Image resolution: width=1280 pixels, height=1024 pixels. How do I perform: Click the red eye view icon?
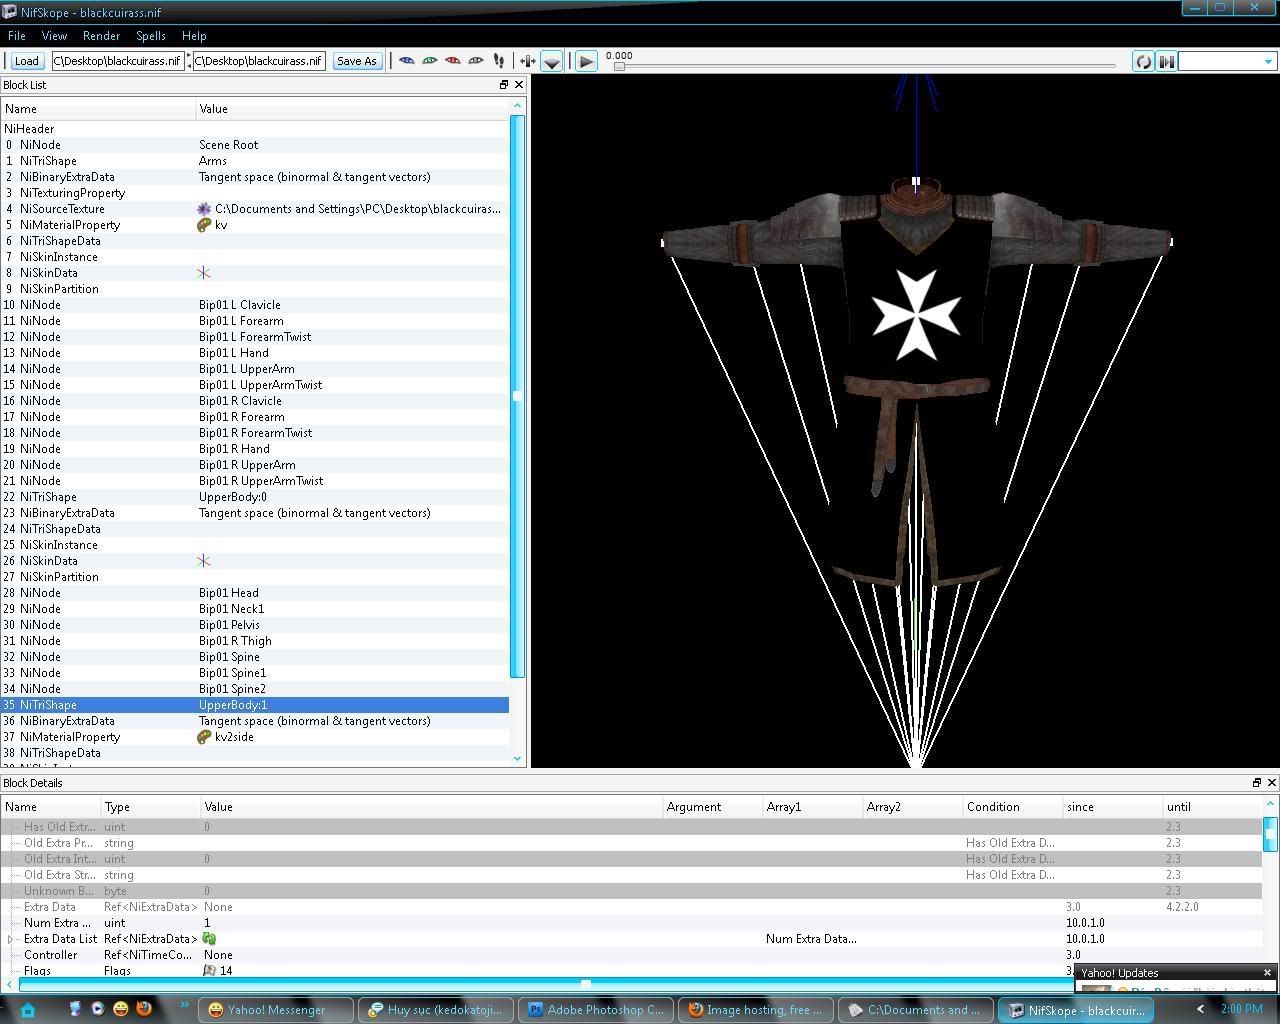click(x=452, y=61)
